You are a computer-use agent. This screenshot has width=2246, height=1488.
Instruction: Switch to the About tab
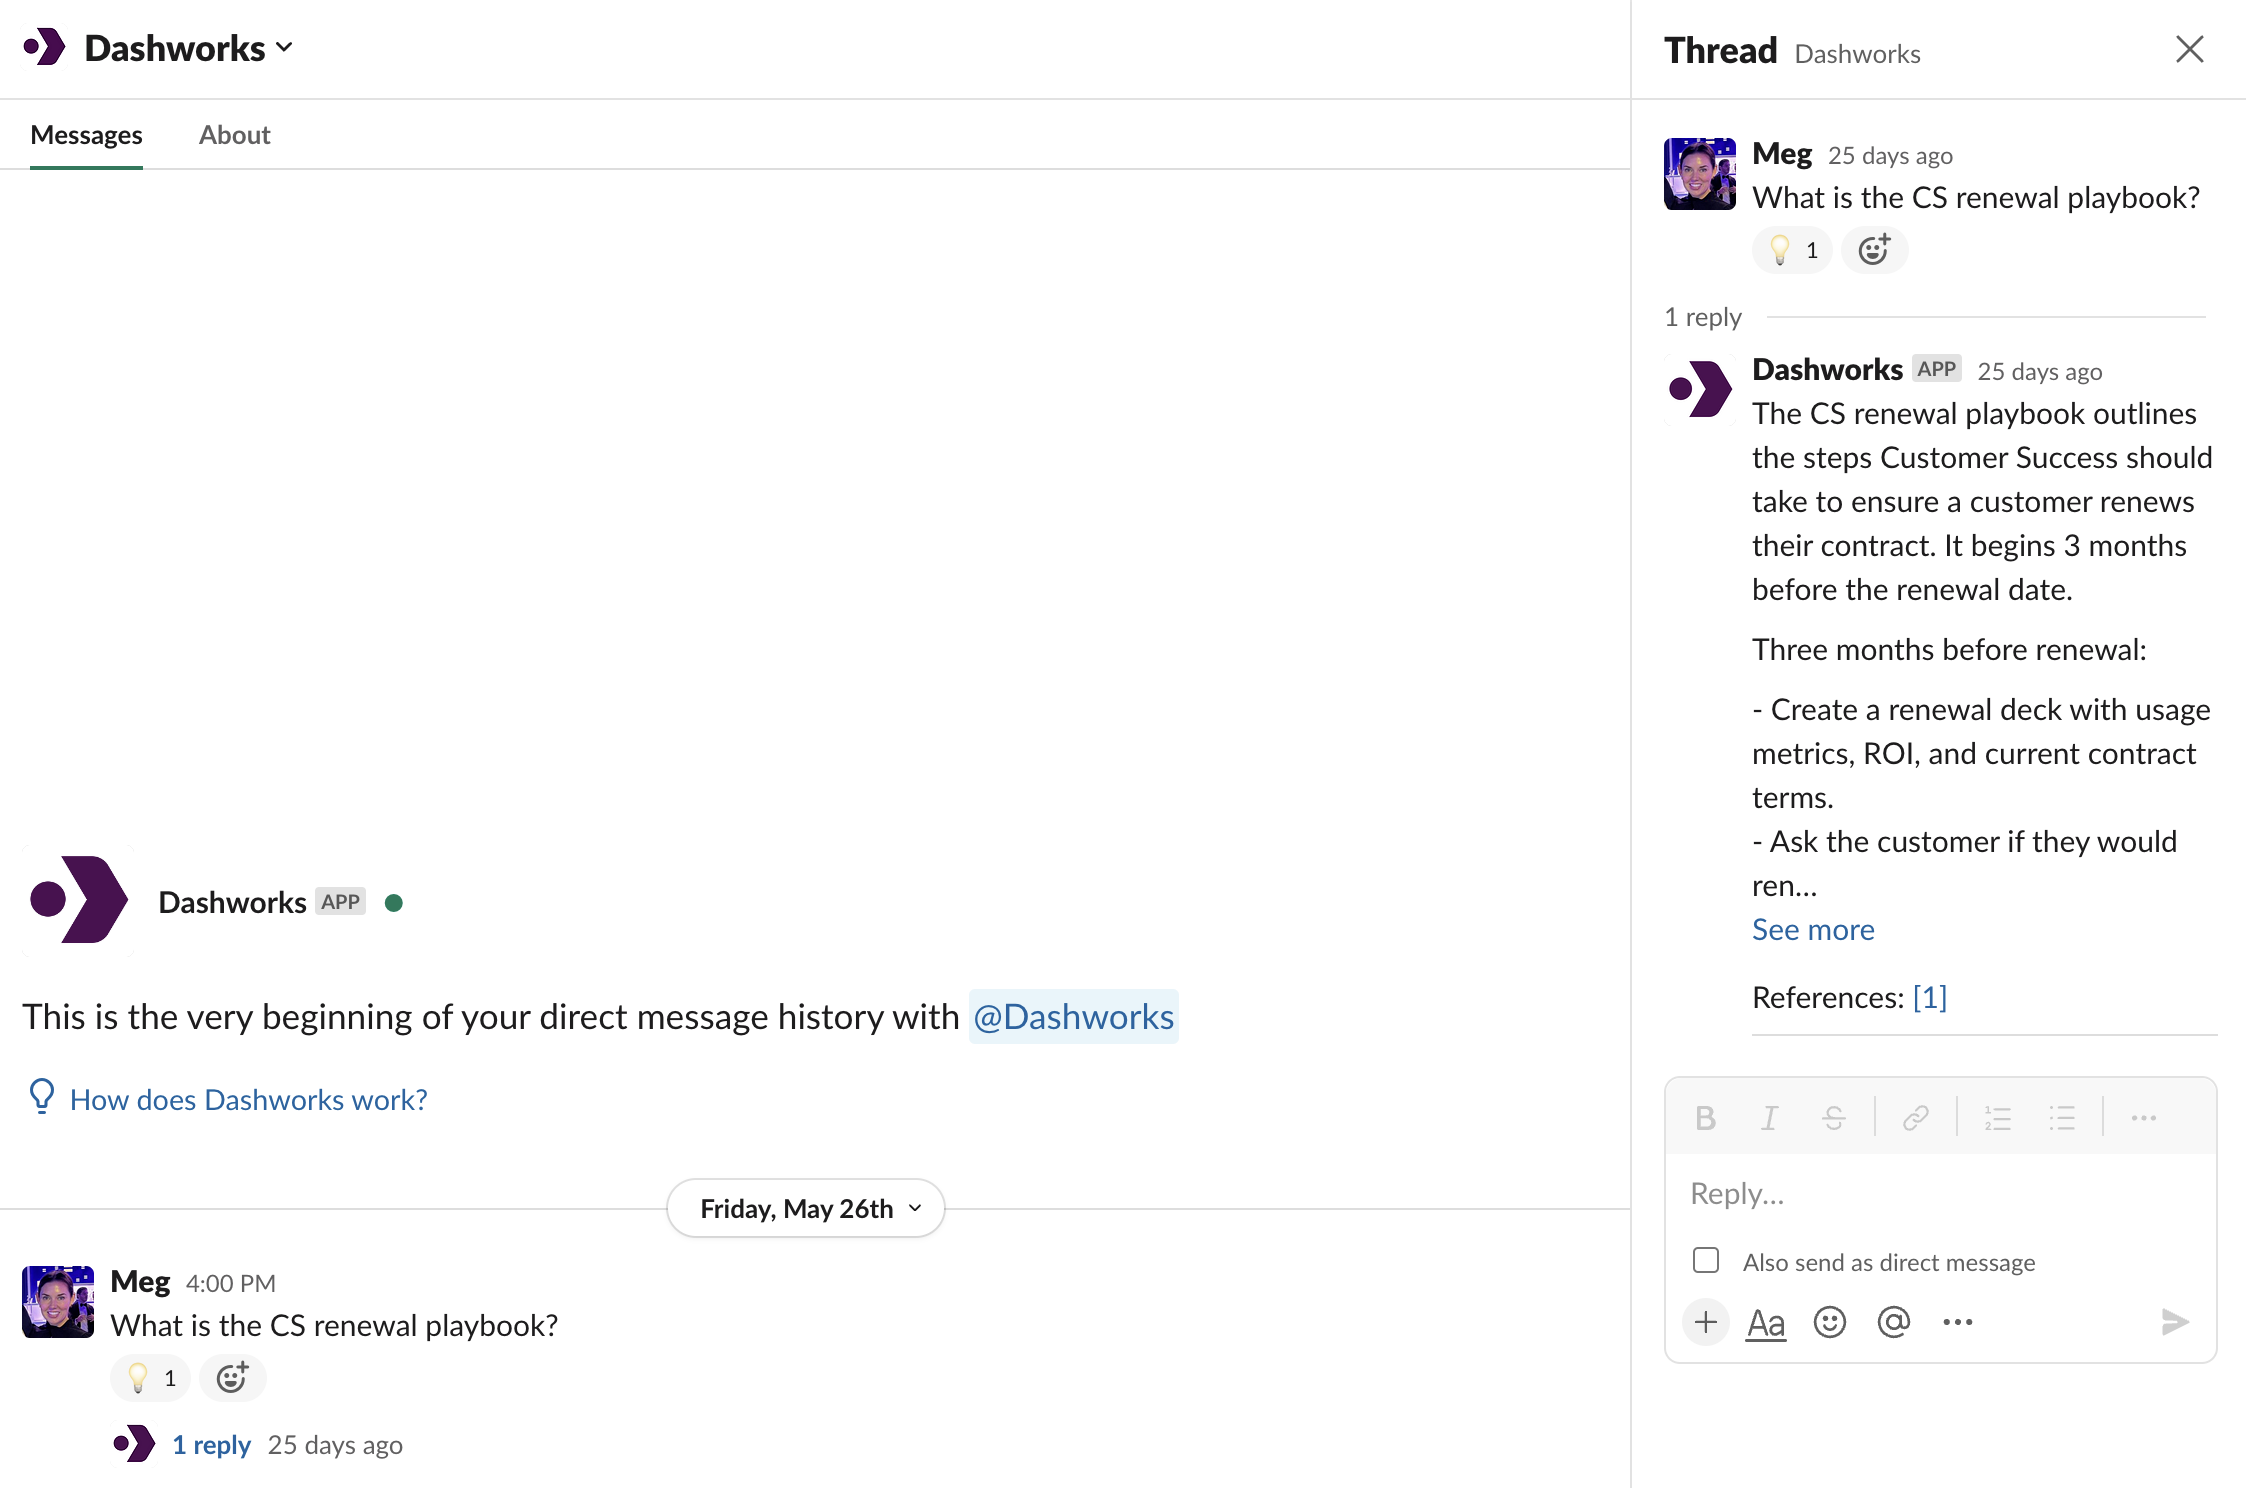pos(234,135)
